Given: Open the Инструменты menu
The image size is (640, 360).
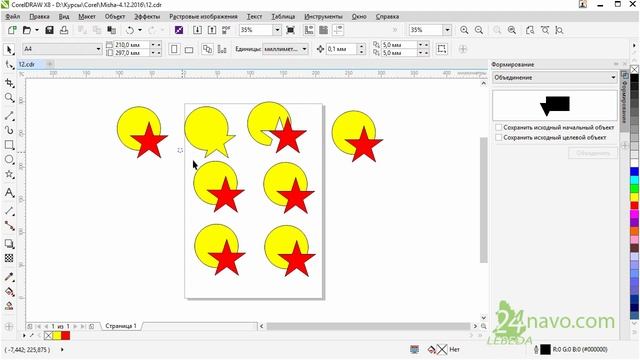Looking at the screenshot, I should [x=323, y=16].
